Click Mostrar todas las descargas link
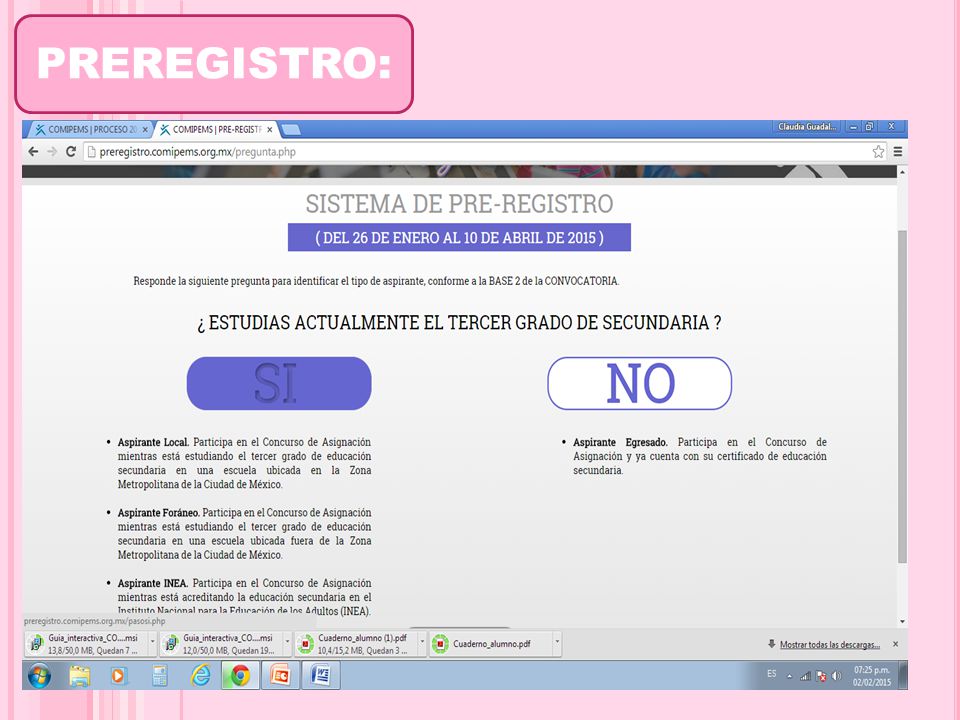Screen dimensions: 960x720 click(x=830, y=645)
